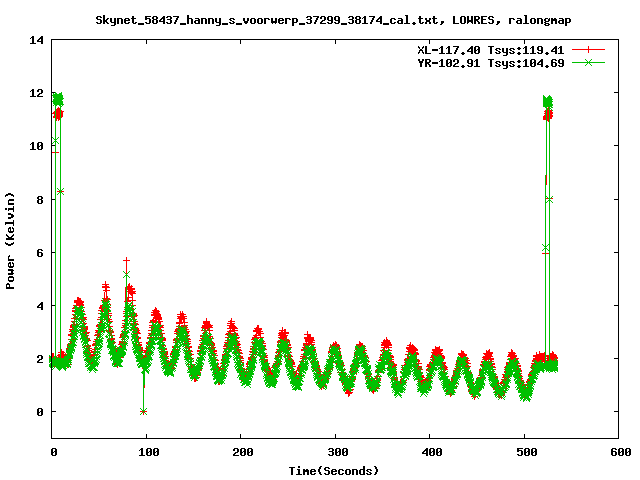The width and height of the screenshot is (640, 480).
Task: Click the Power (Kelvin) y-axis label
Action: pos(10,240)
